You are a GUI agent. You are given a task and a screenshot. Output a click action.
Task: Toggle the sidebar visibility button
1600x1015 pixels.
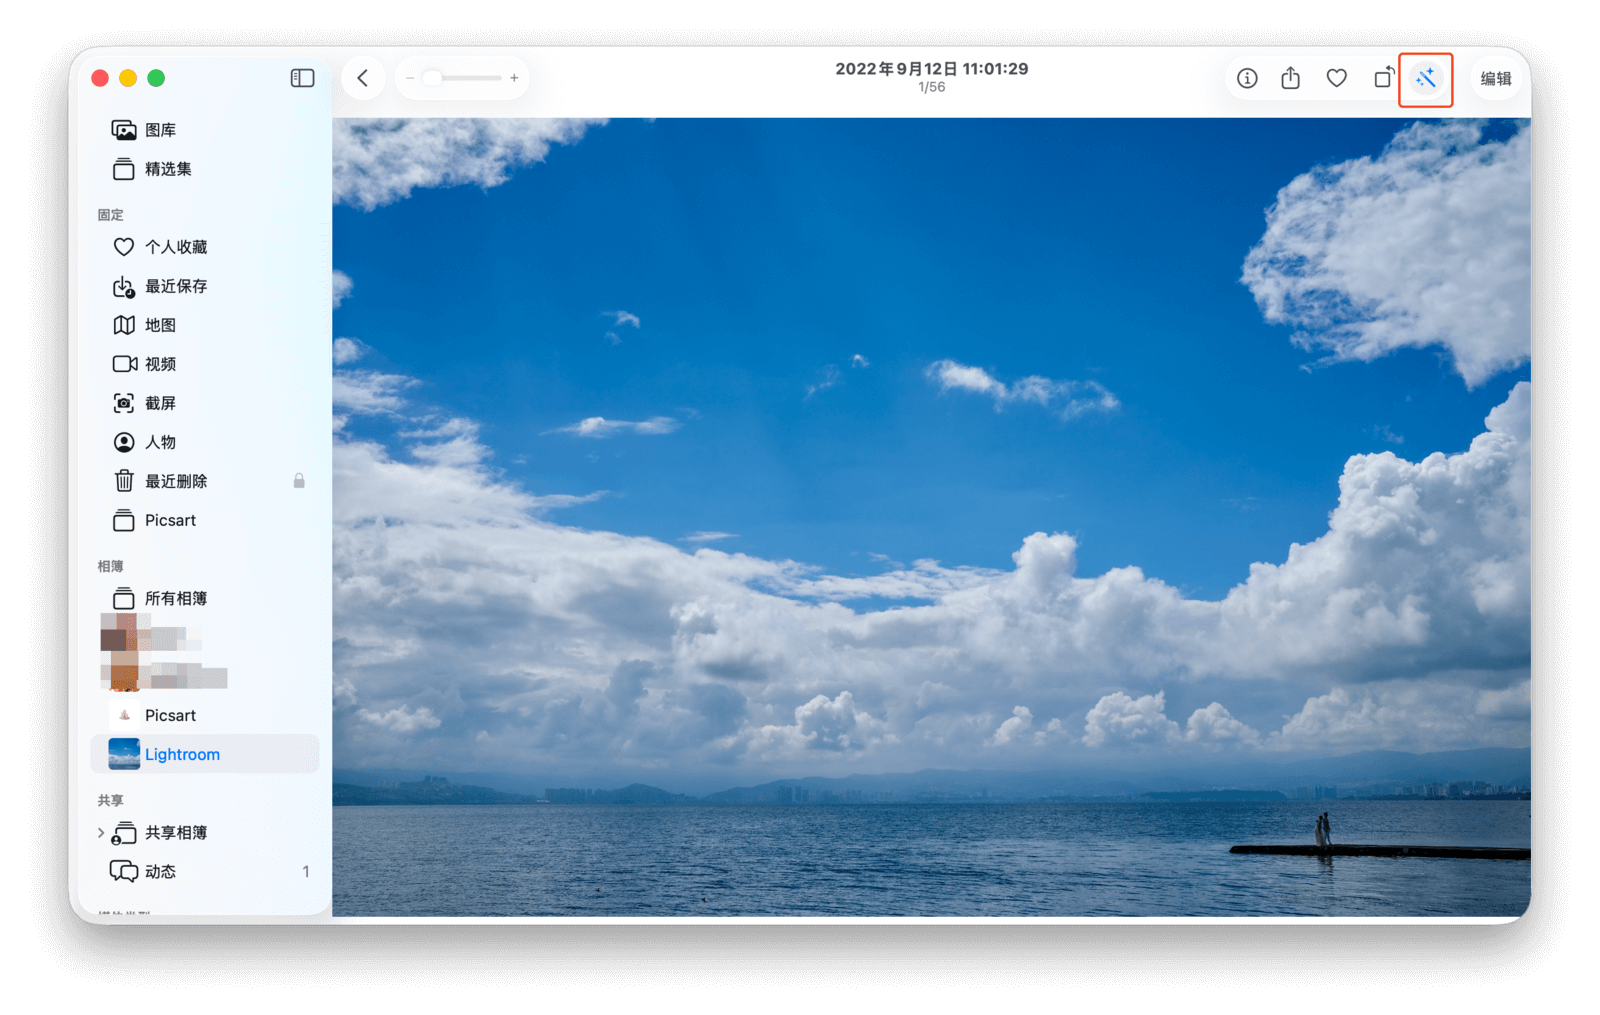(x=302, y=78)
